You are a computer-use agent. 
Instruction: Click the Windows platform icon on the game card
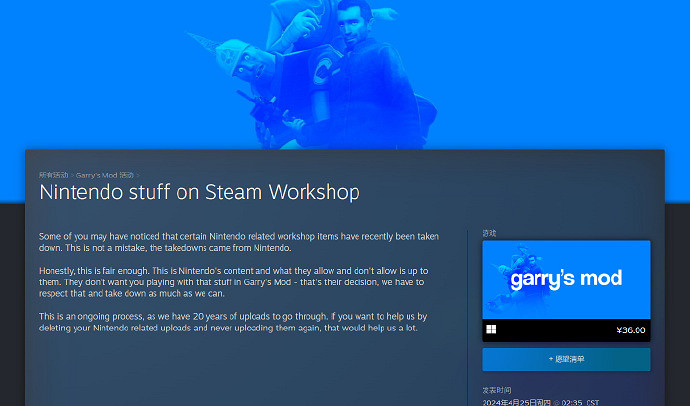pos(491,329)
